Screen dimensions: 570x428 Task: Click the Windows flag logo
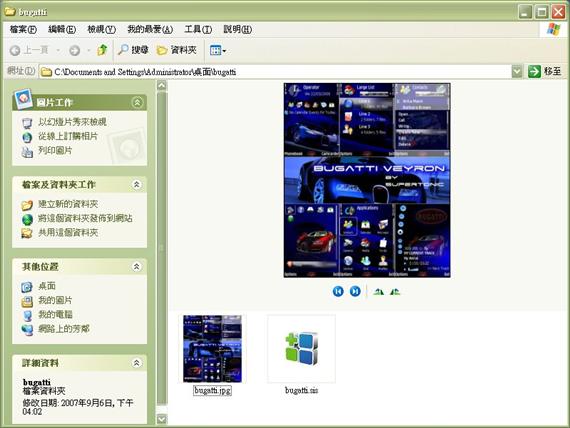553,29
